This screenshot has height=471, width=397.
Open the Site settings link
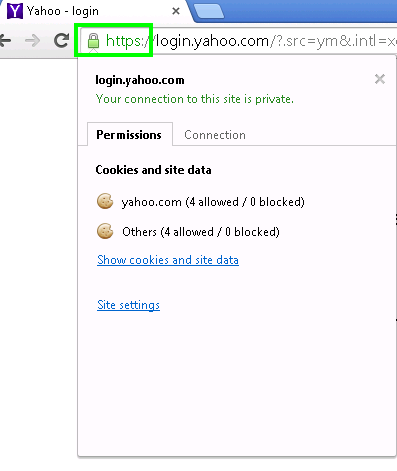point(128,305)
